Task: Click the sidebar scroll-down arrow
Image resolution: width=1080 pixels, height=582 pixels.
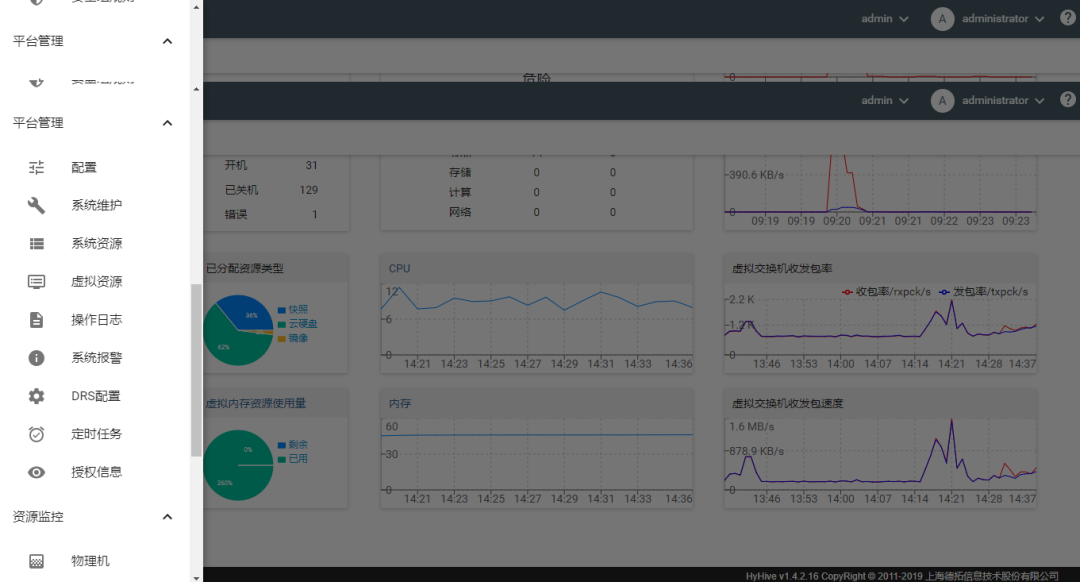Action: [196, 578]
